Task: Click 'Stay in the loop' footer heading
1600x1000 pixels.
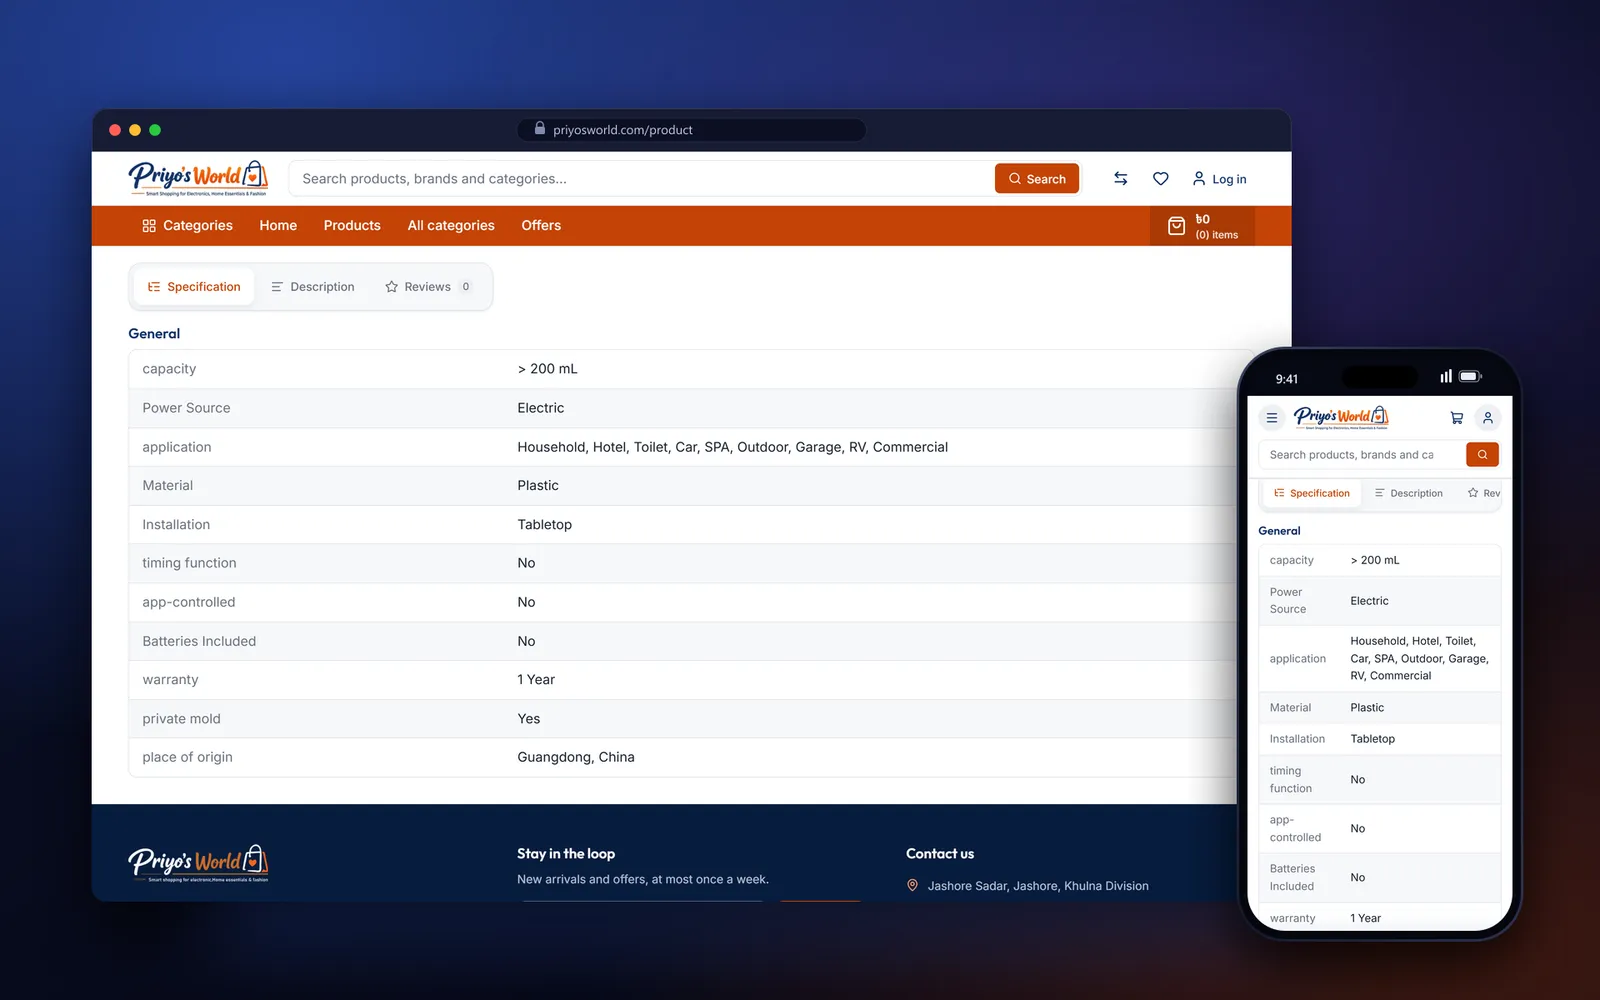Action: 566,853
